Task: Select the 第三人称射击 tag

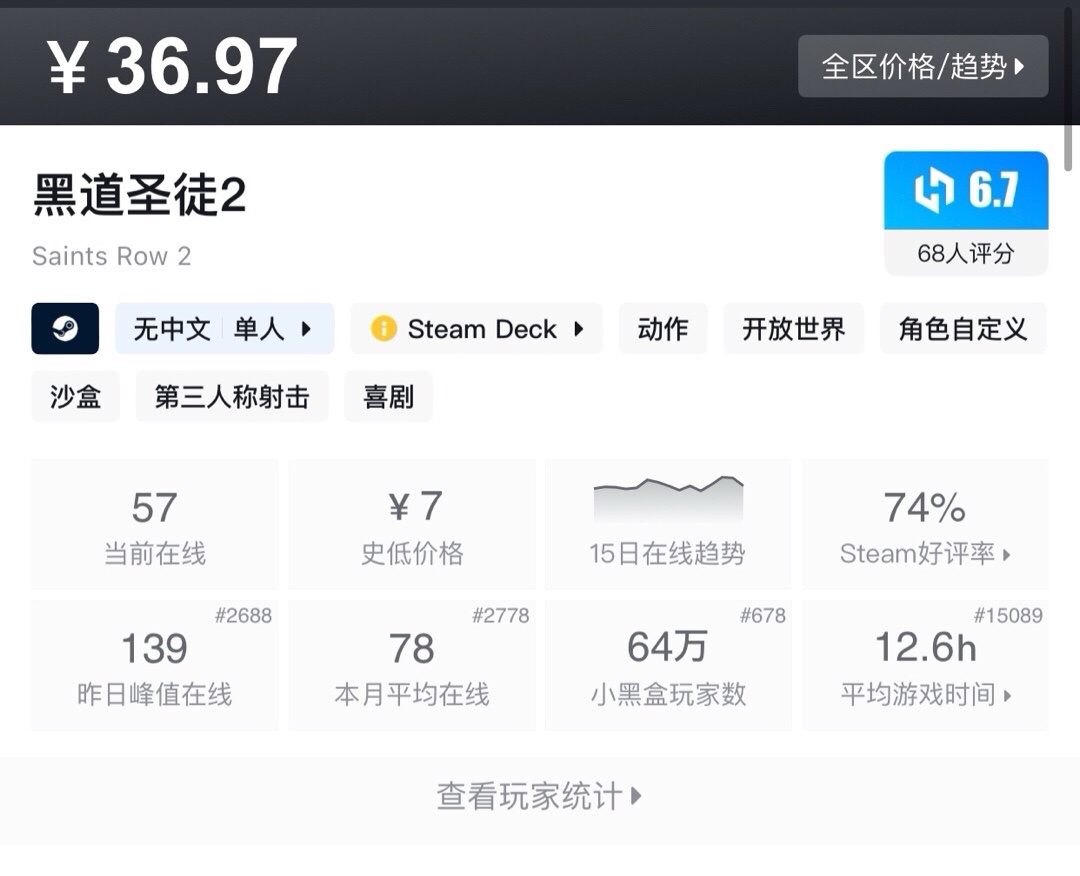Action: click(x=232, y=396)
